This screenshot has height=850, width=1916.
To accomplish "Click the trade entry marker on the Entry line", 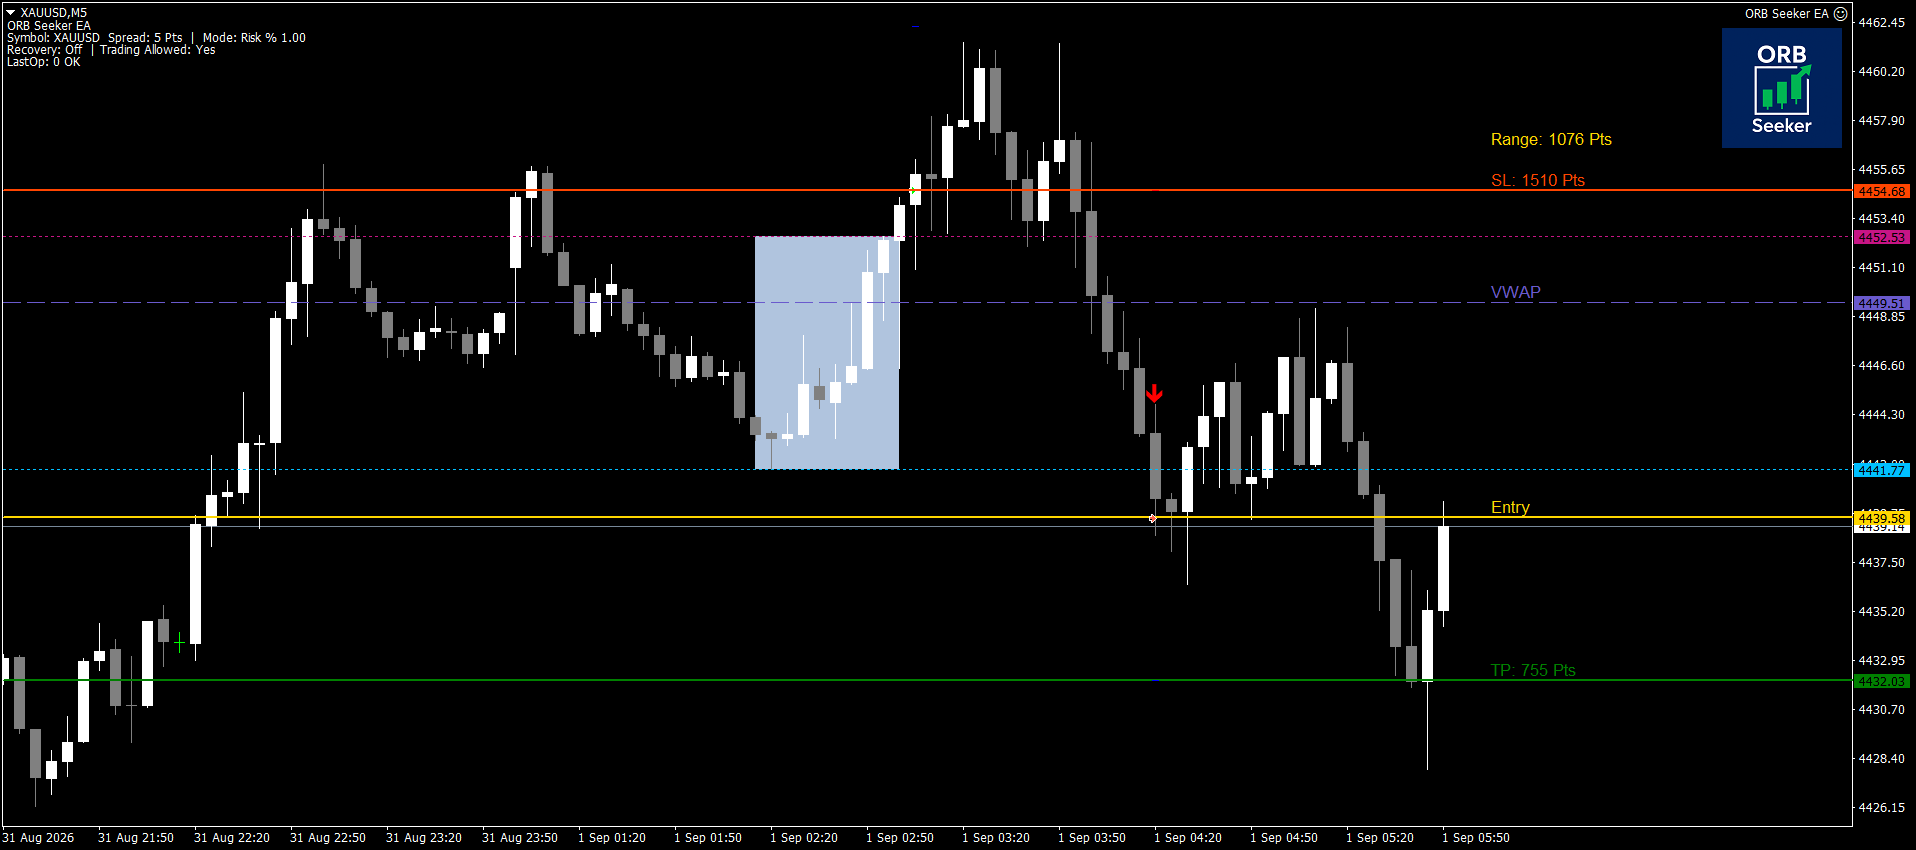I will (1153, 518).
